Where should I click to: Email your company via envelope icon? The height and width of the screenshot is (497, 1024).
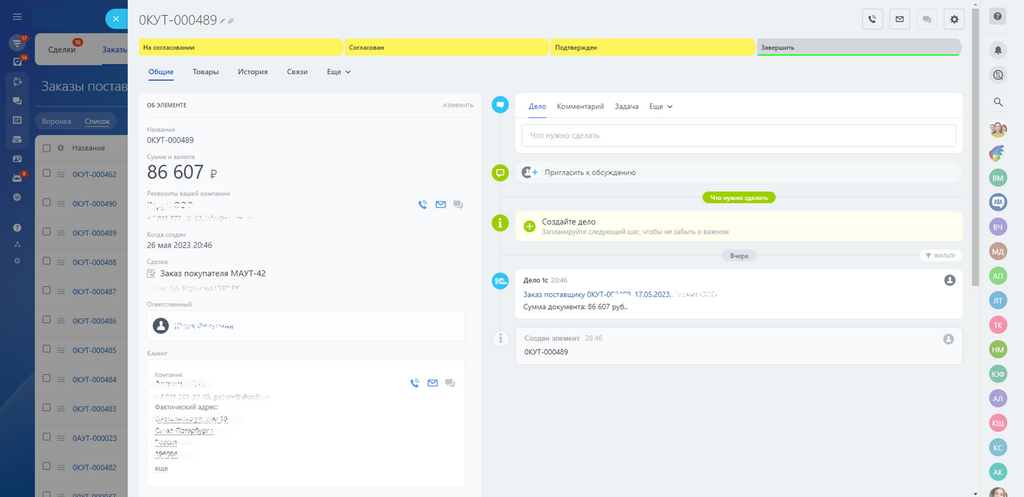click(440, 204)
